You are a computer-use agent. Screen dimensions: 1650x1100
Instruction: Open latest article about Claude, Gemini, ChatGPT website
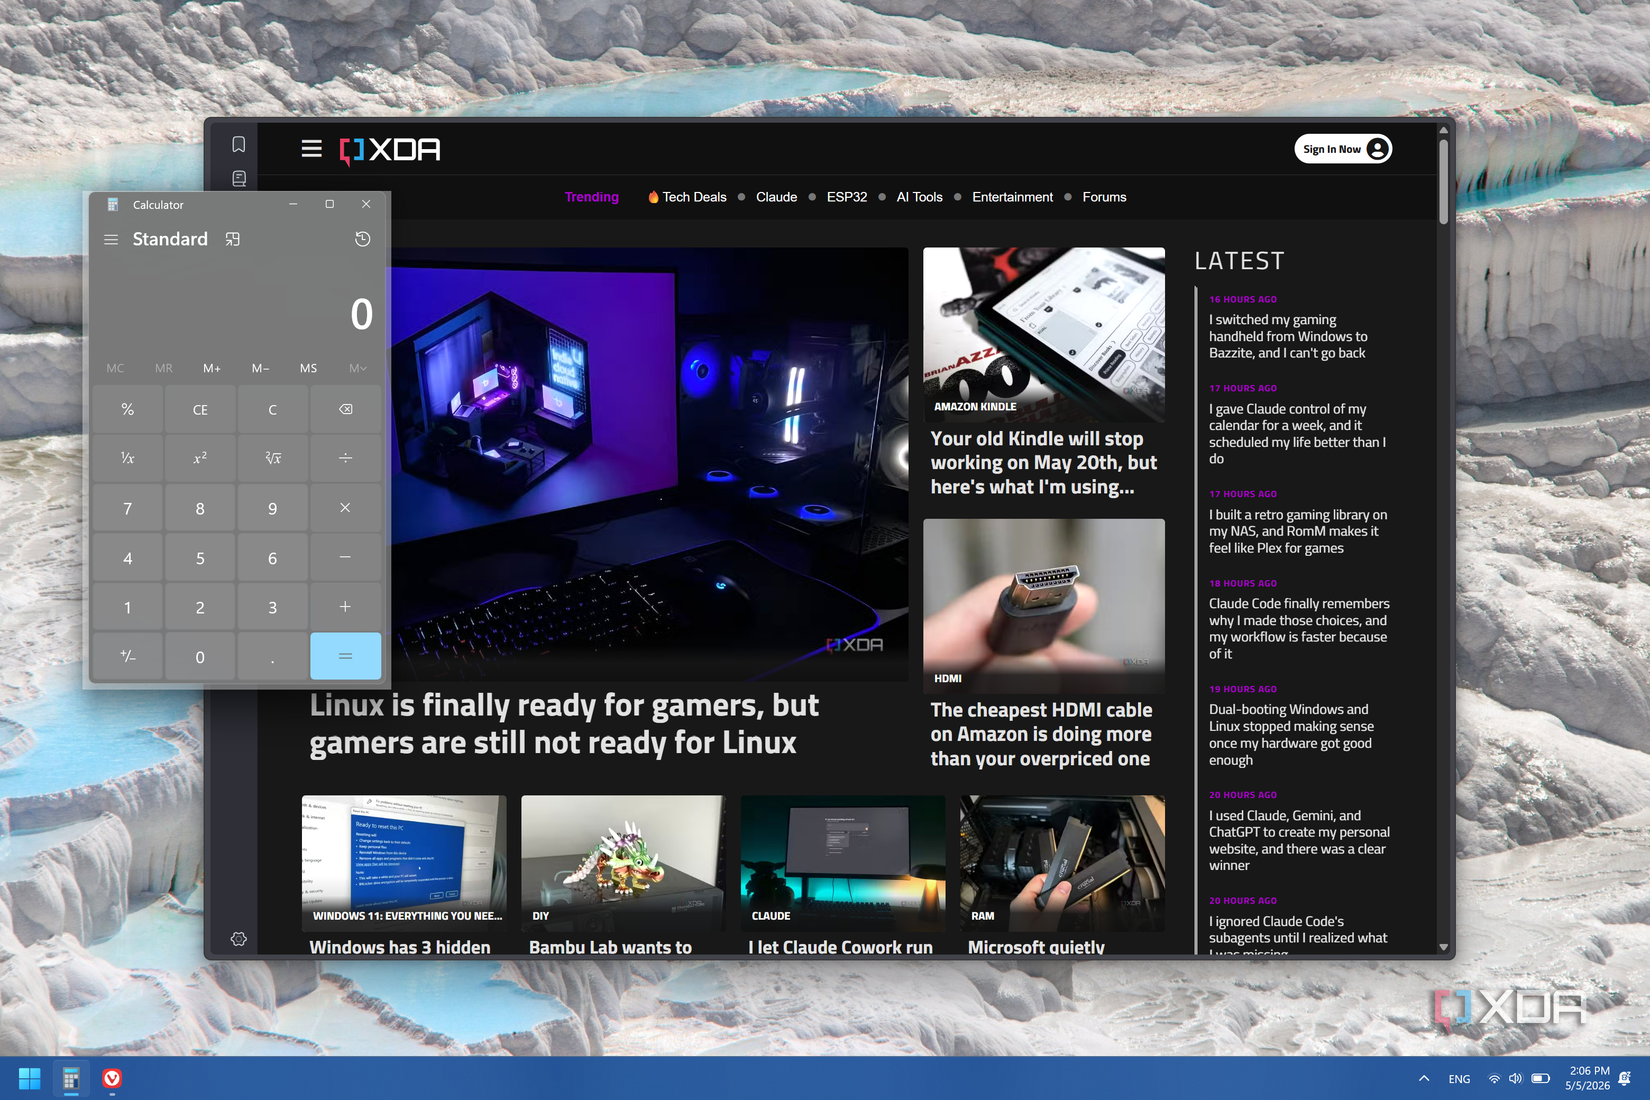1299,841
